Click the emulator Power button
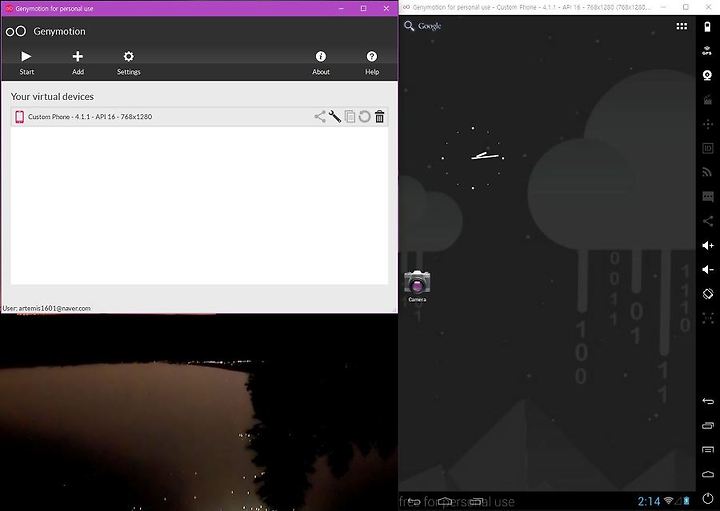The width and height of the screenshot is (720, 511). [x=708, y=498]
